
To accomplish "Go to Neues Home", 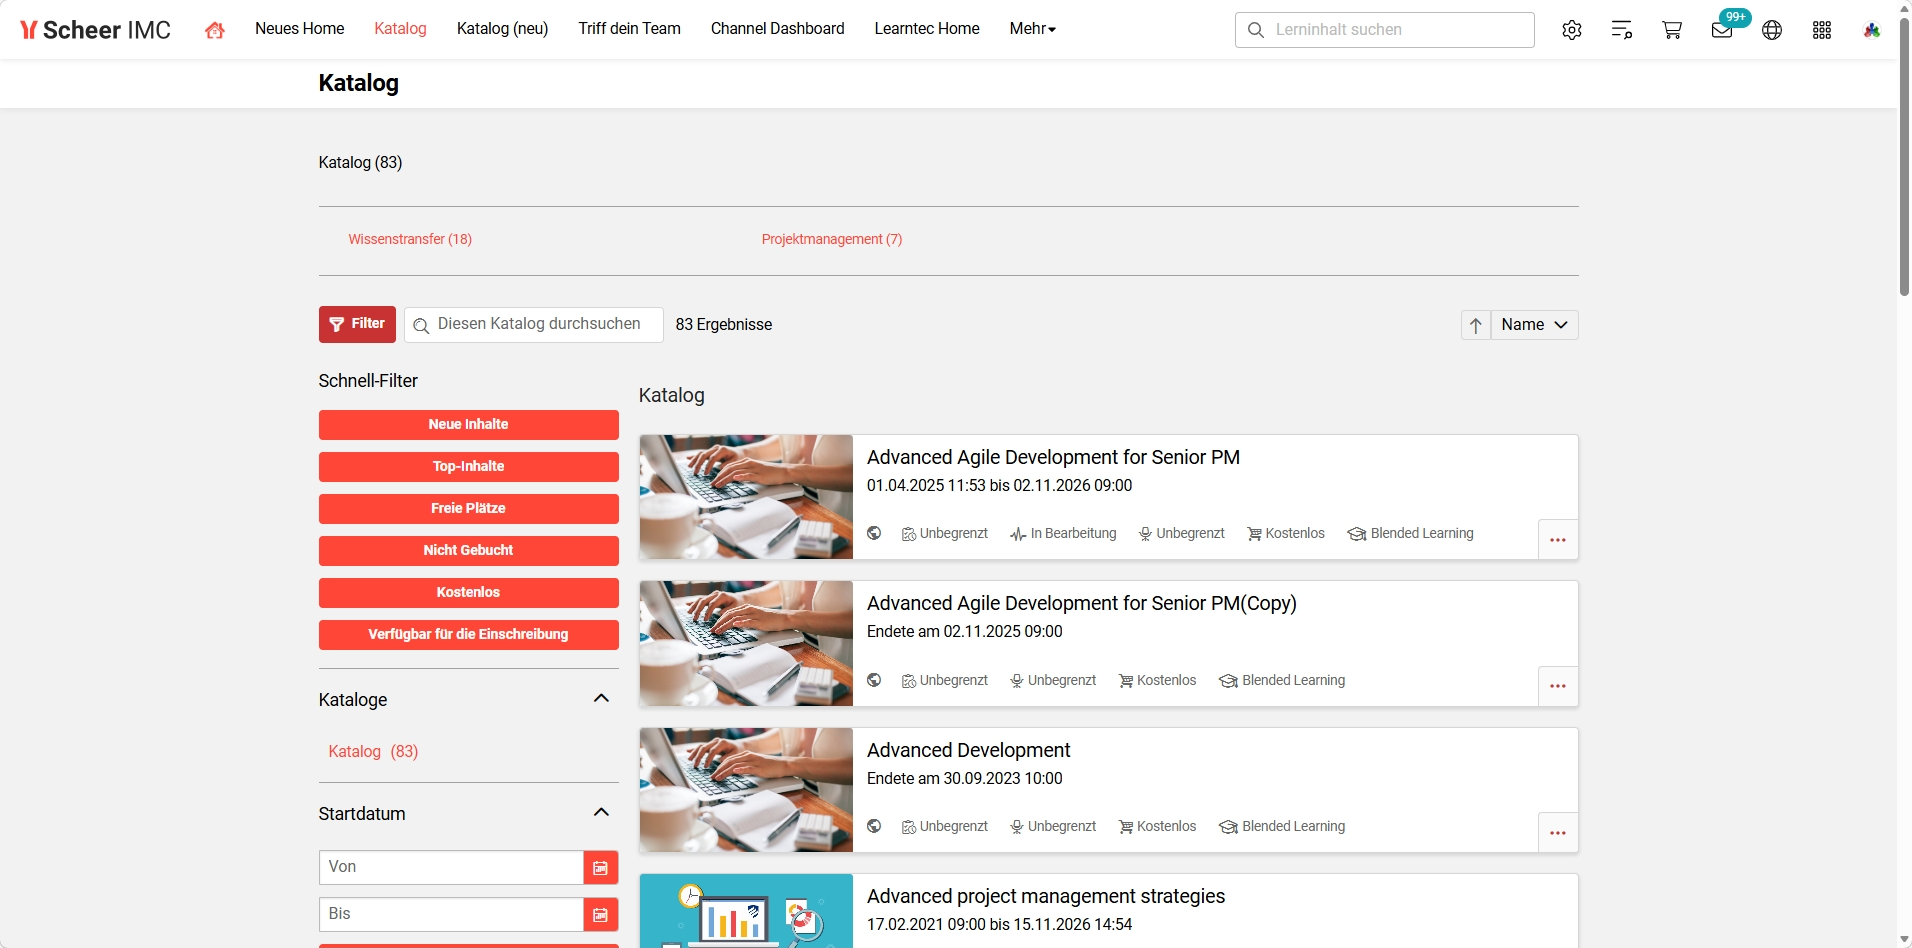I will click(300, 29).
